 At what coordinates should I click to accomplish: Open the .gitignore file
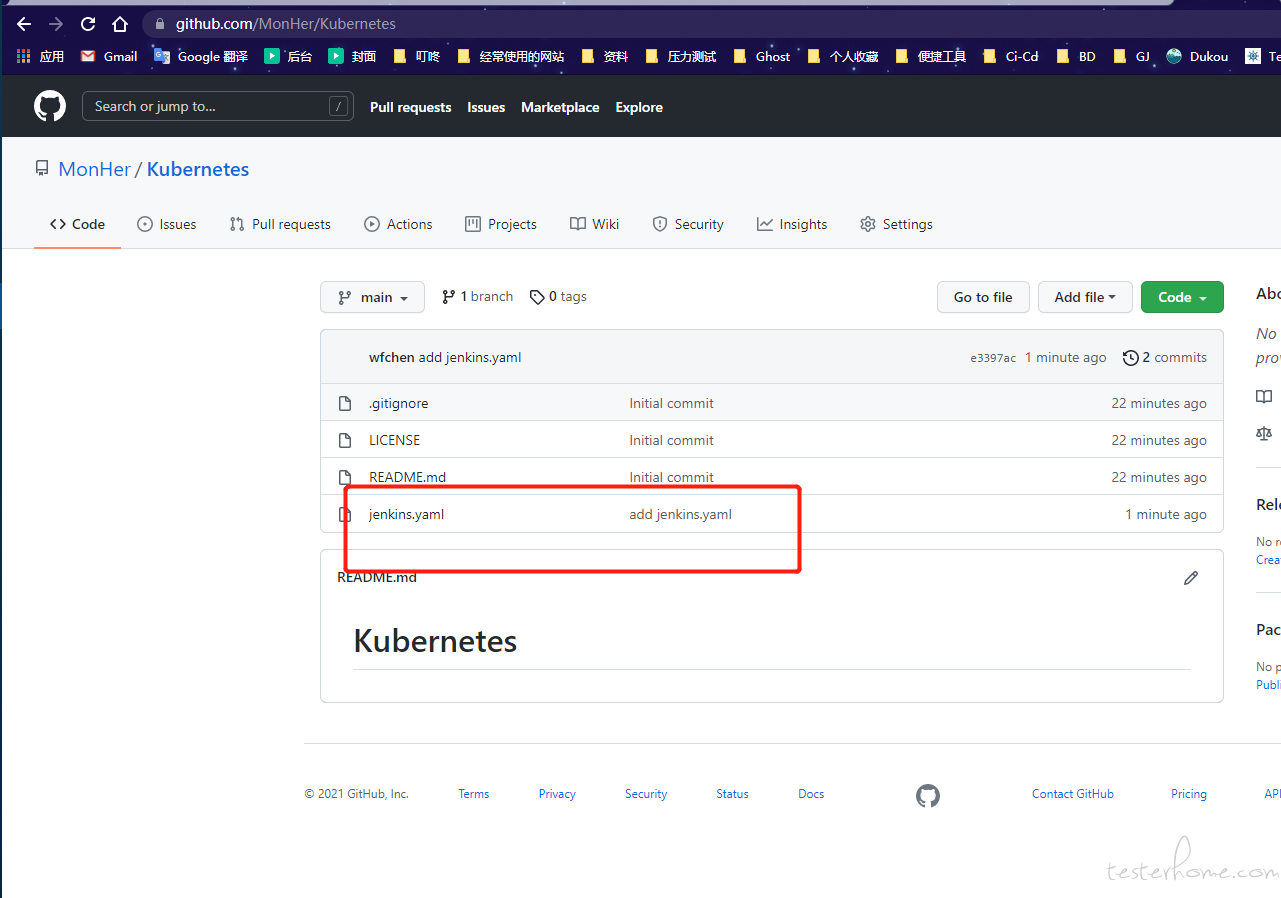398,403
